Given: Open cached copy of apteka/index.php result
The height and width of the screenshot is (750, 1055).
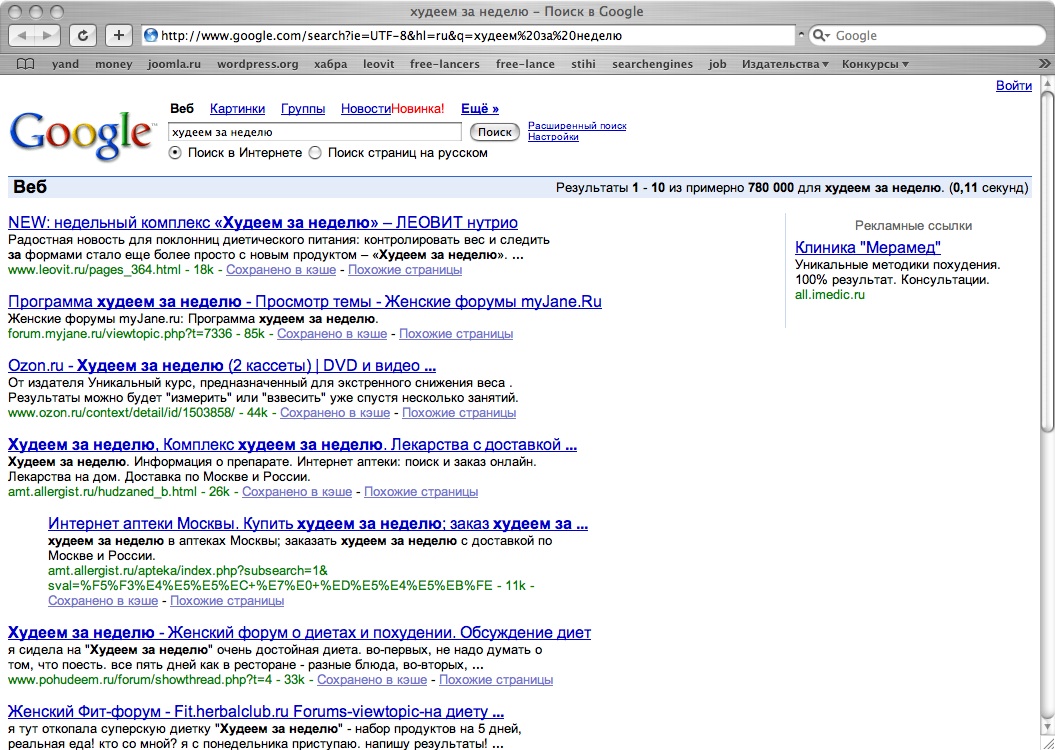Looking at the screenshot, I should point(103,601).
